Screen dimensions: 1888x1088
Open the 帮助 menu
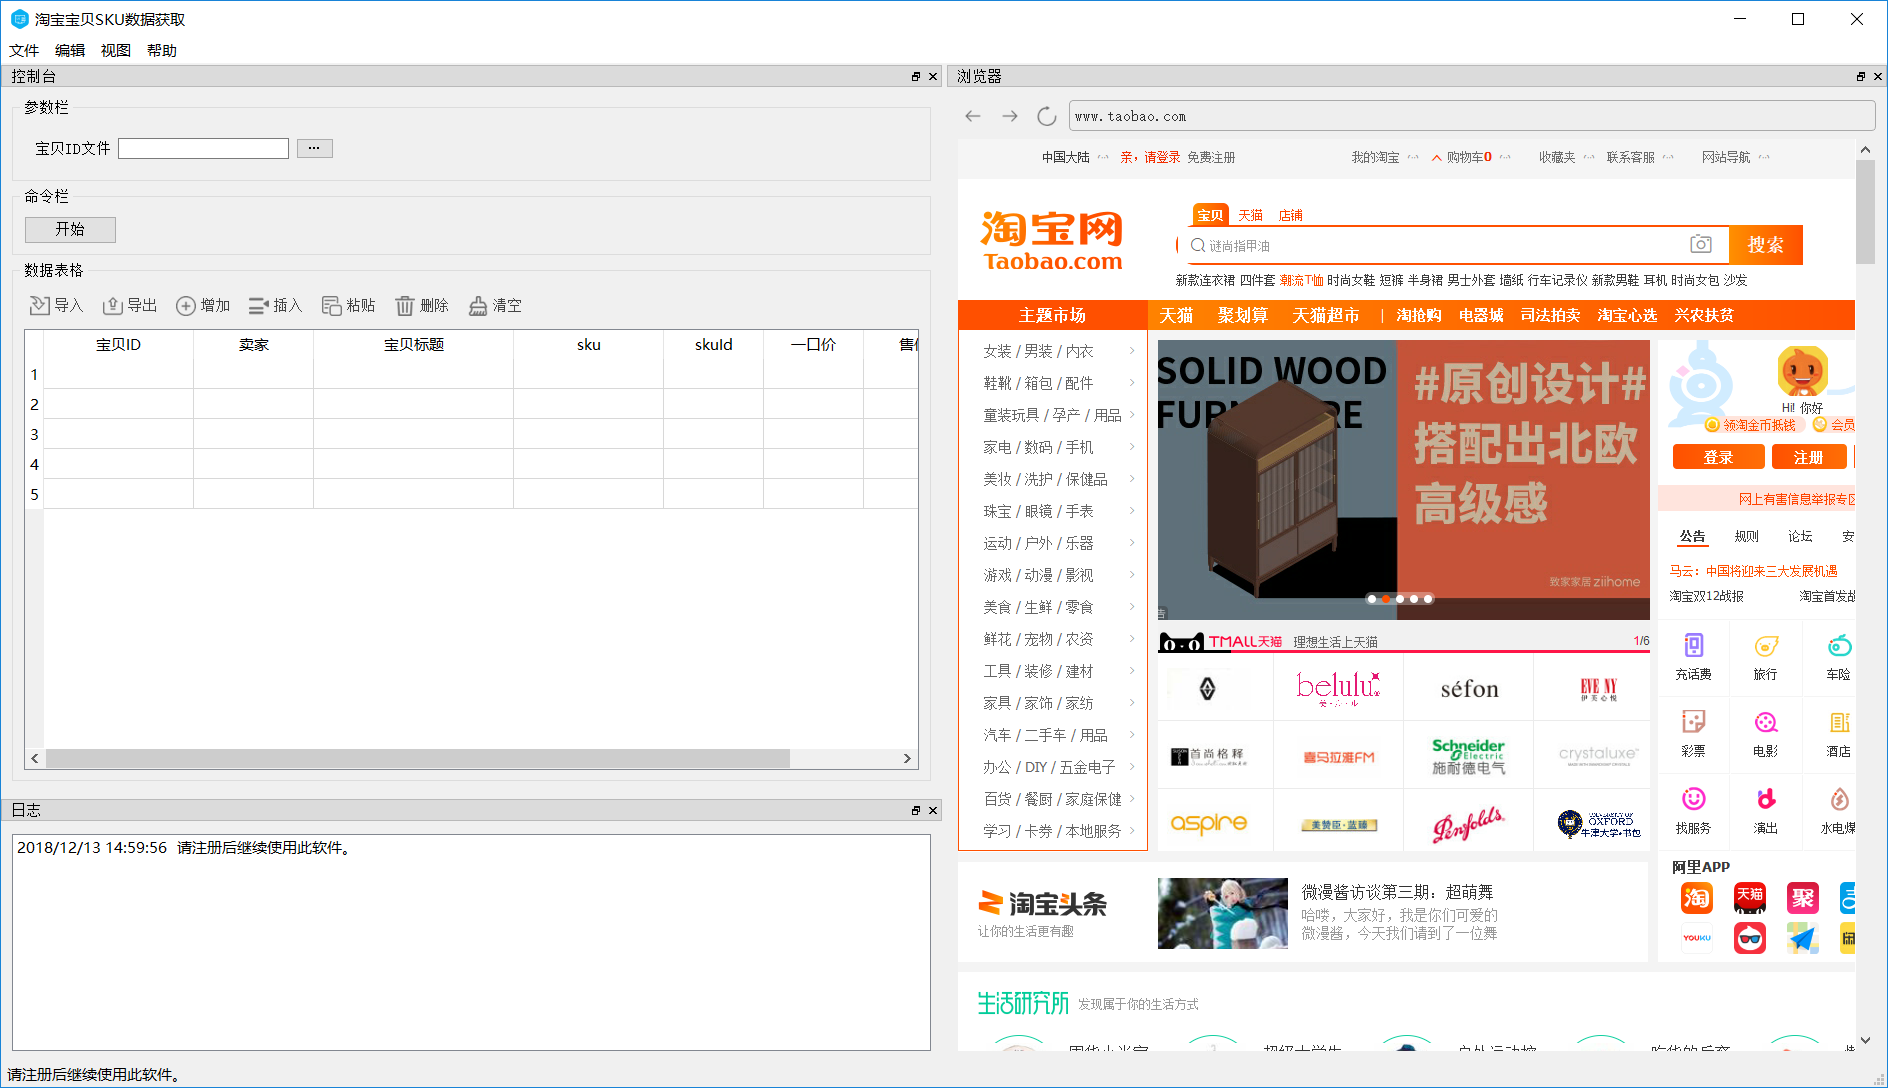162,50
